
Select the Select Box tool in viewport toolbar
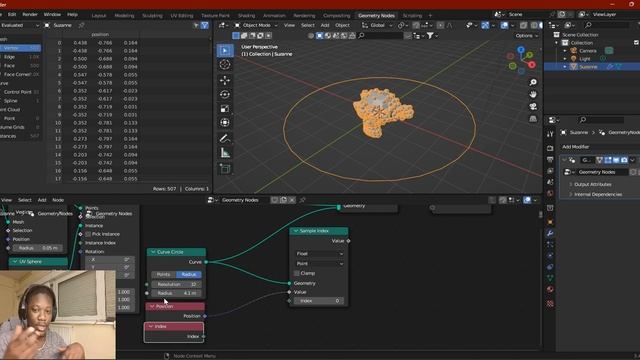[x=225, y=51]
